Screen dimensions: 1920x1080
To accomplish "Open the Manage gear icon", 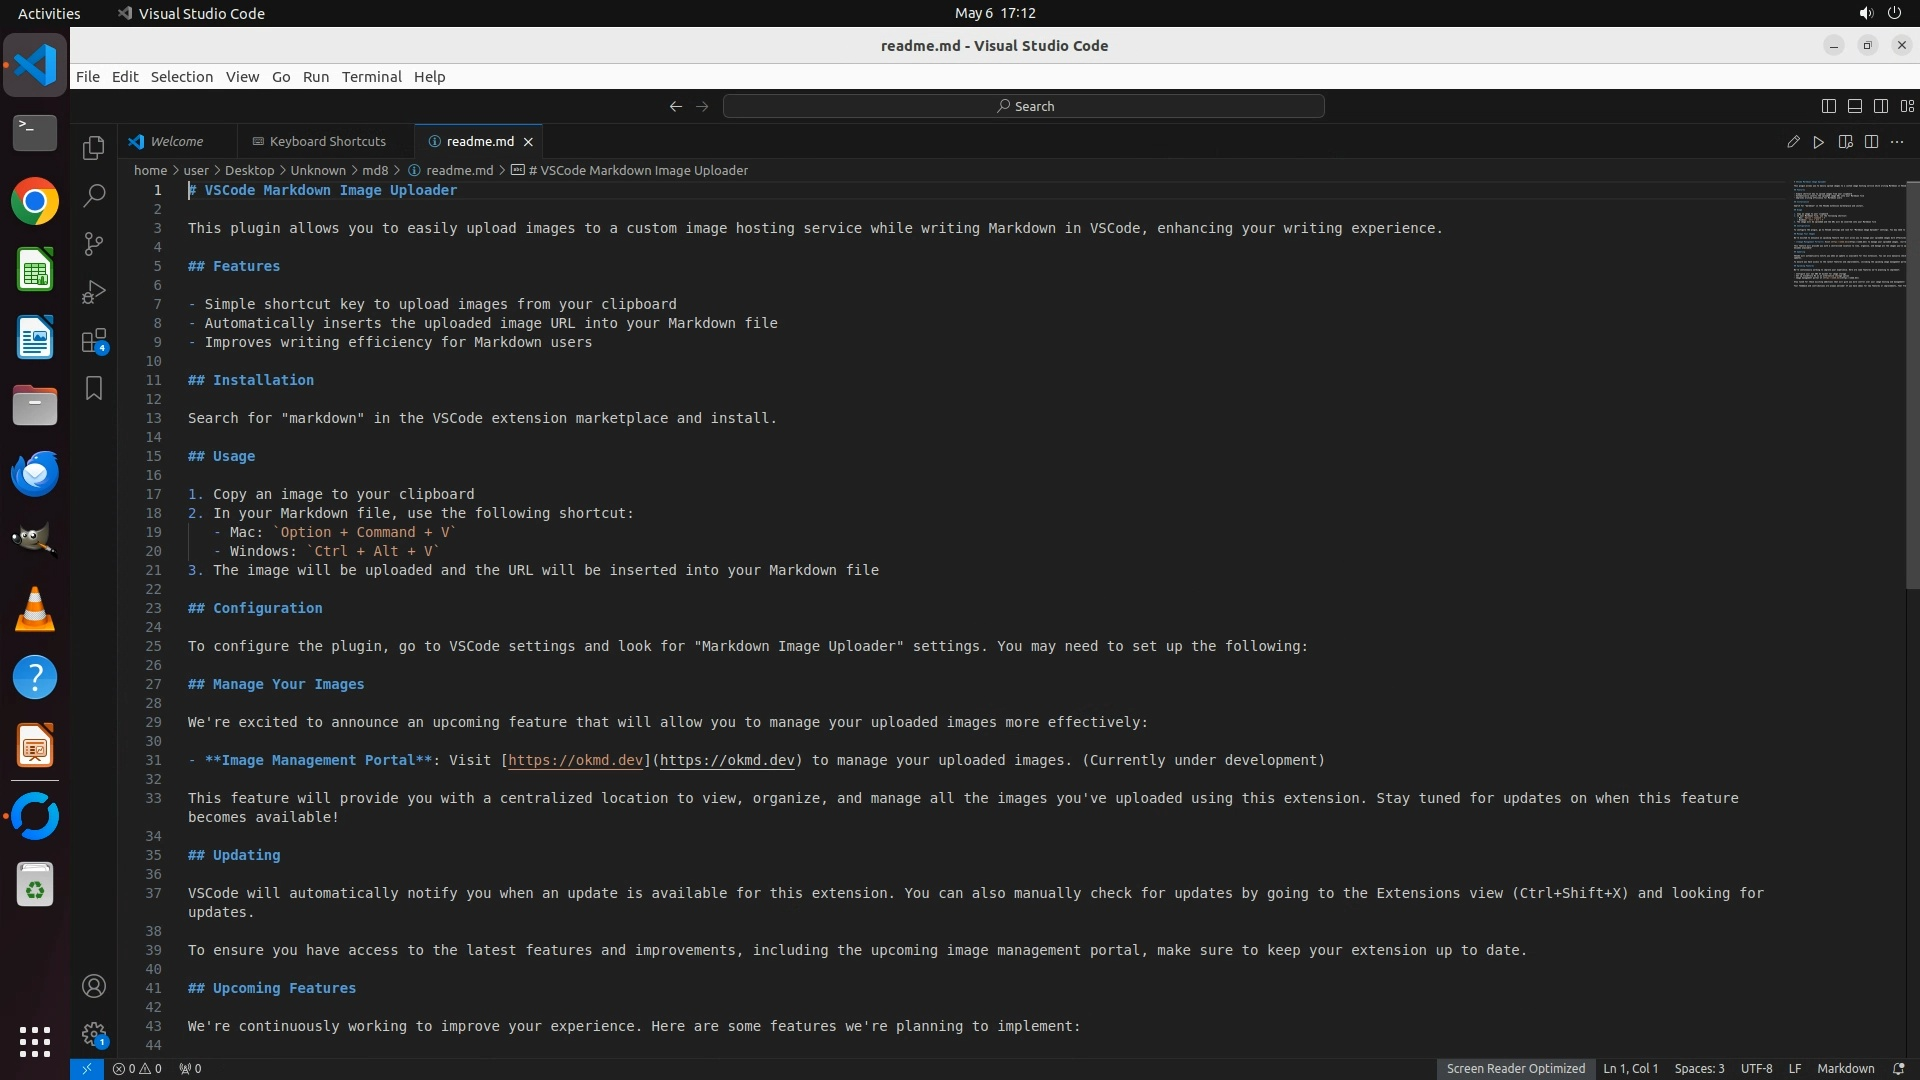I will click(x=94, y=1034).
